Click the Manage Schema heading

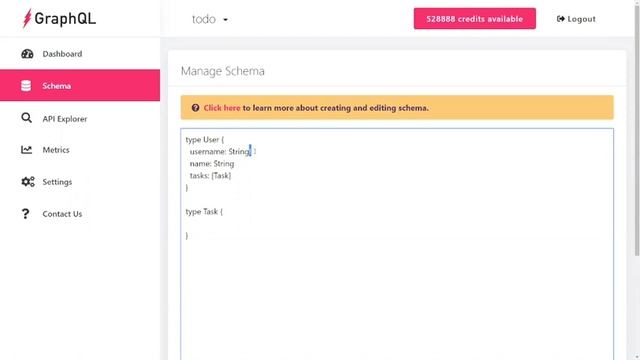tap(222, 71)
